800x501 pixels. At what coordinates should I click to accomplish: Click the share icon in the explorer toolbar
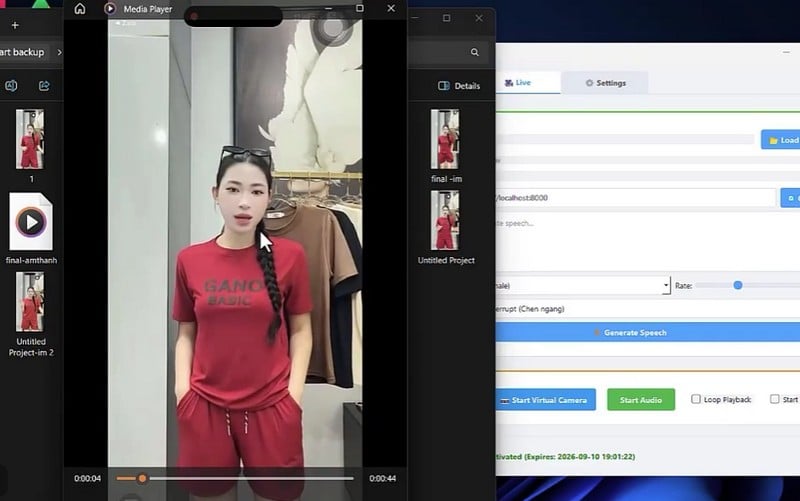click(x=44, y=86)
